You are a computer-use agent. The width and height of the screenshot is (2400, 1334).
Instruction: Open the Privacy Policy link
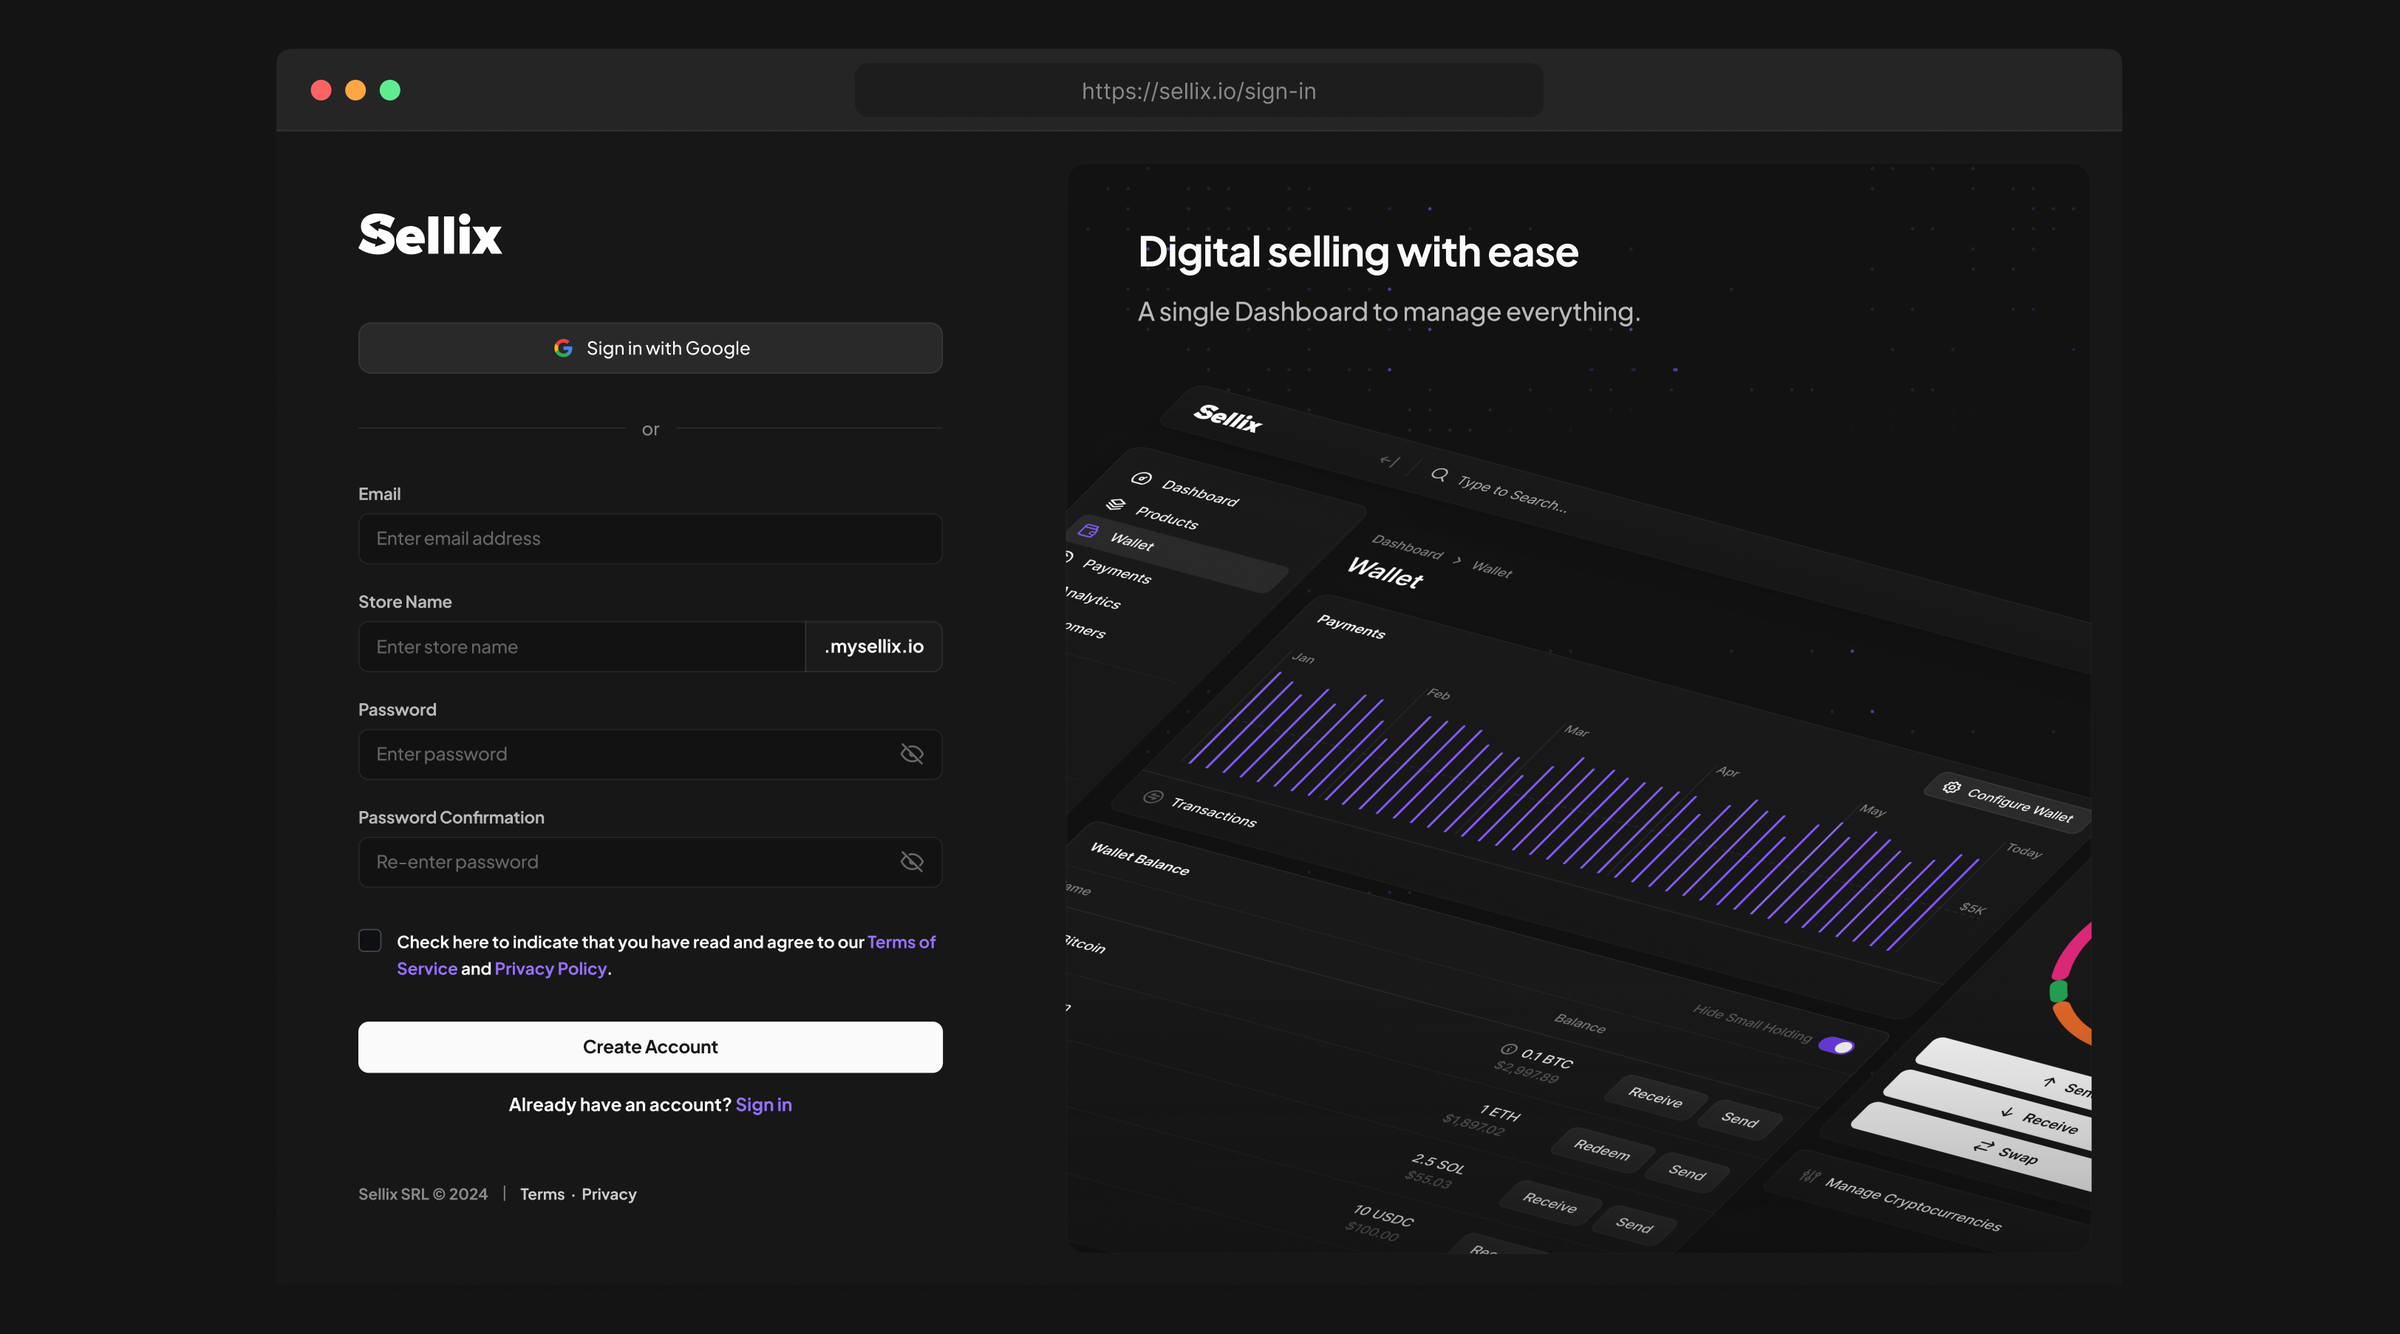coord(550,969)
